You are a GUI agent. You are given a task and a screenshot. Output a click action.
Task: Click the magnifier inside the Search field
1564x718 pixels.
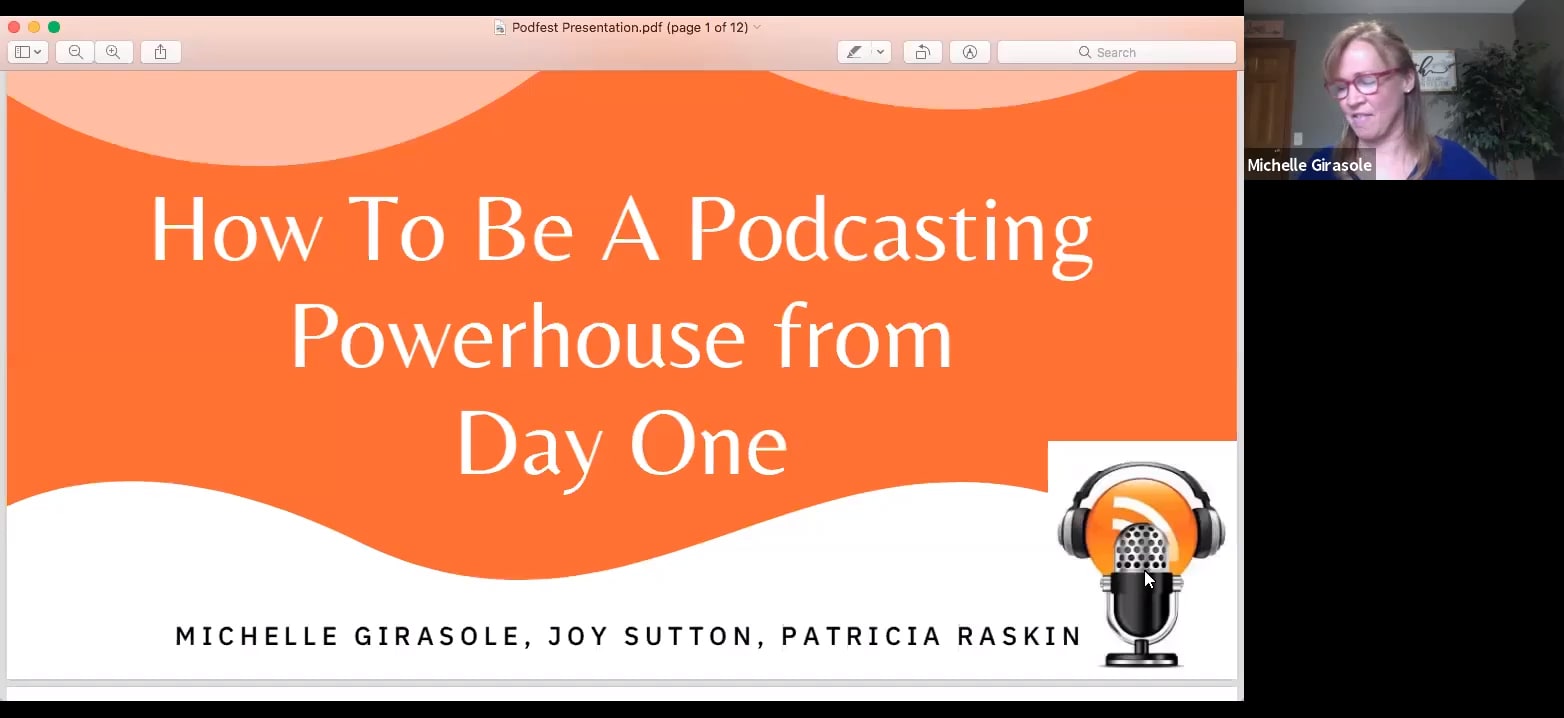pyautogui.click(x=1084, y=52)
